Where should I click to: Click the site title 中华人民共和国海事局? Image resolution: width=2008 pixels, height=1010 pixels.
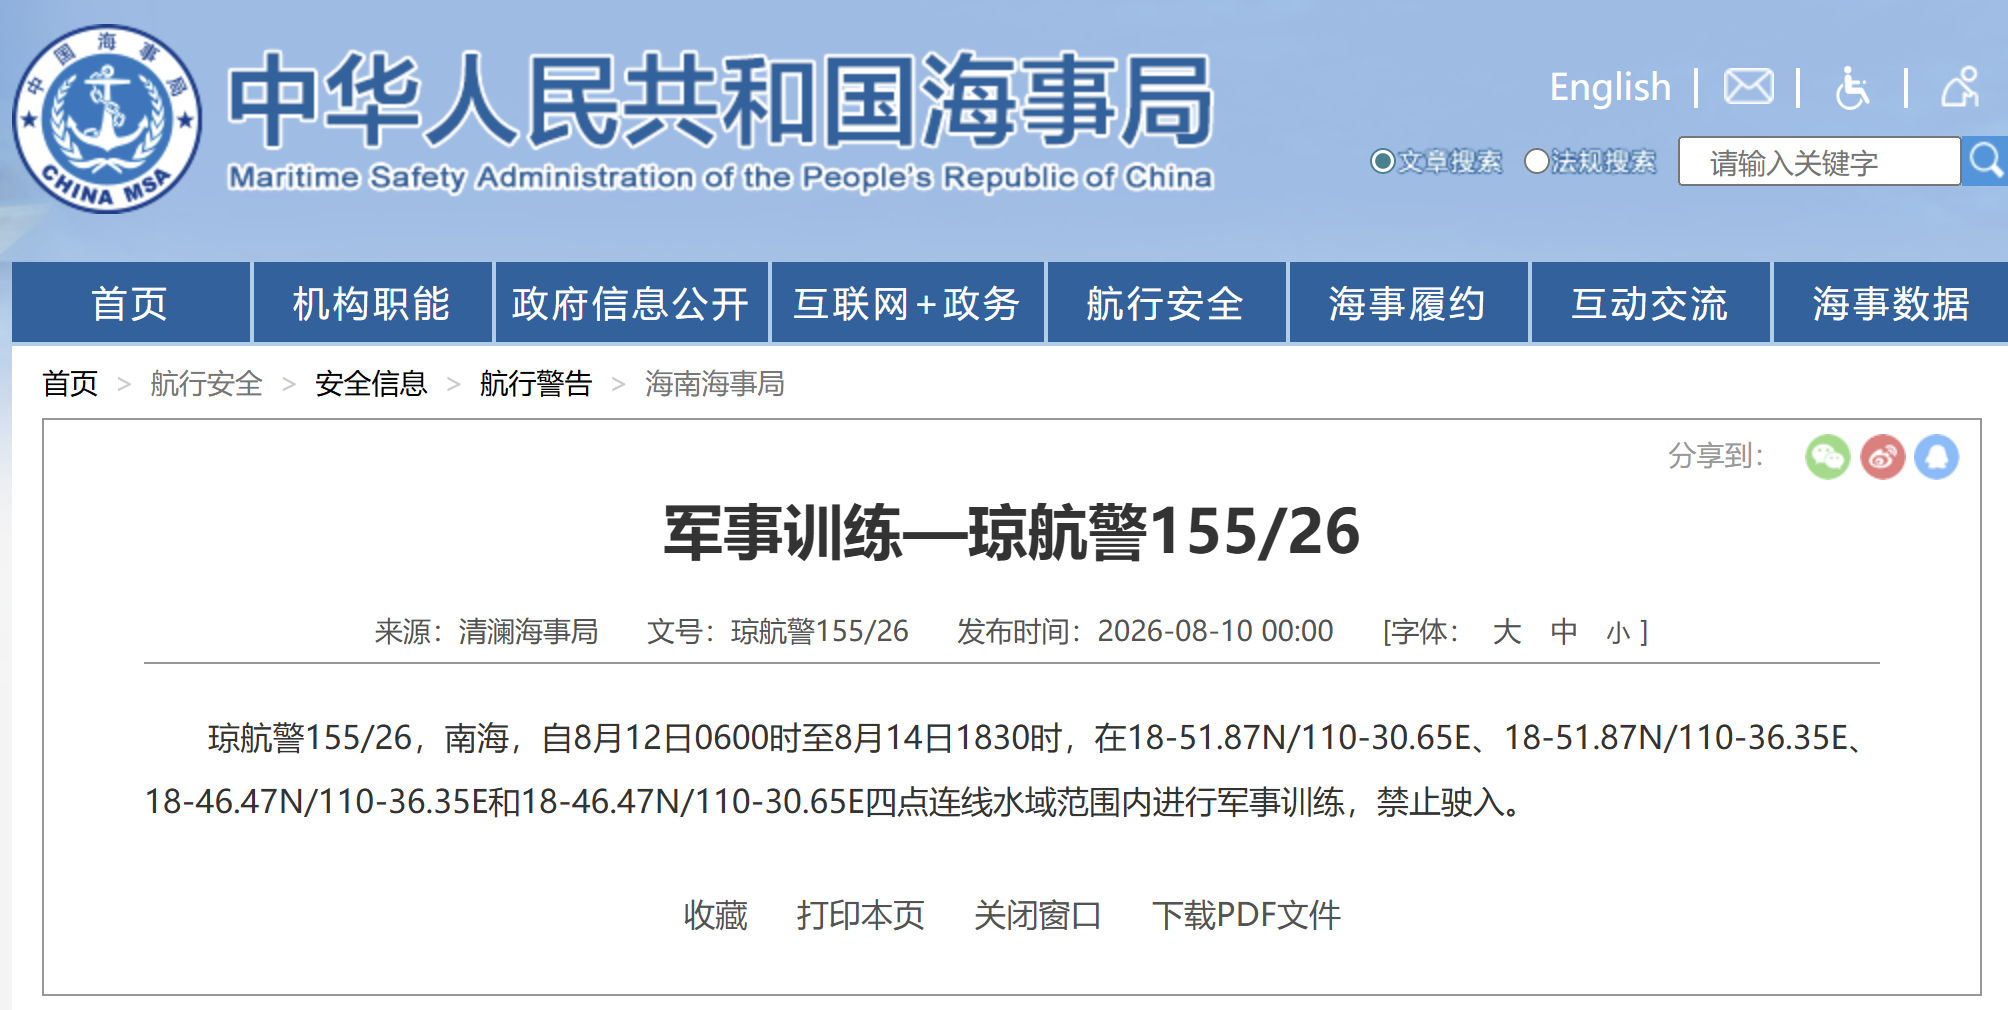721,101
